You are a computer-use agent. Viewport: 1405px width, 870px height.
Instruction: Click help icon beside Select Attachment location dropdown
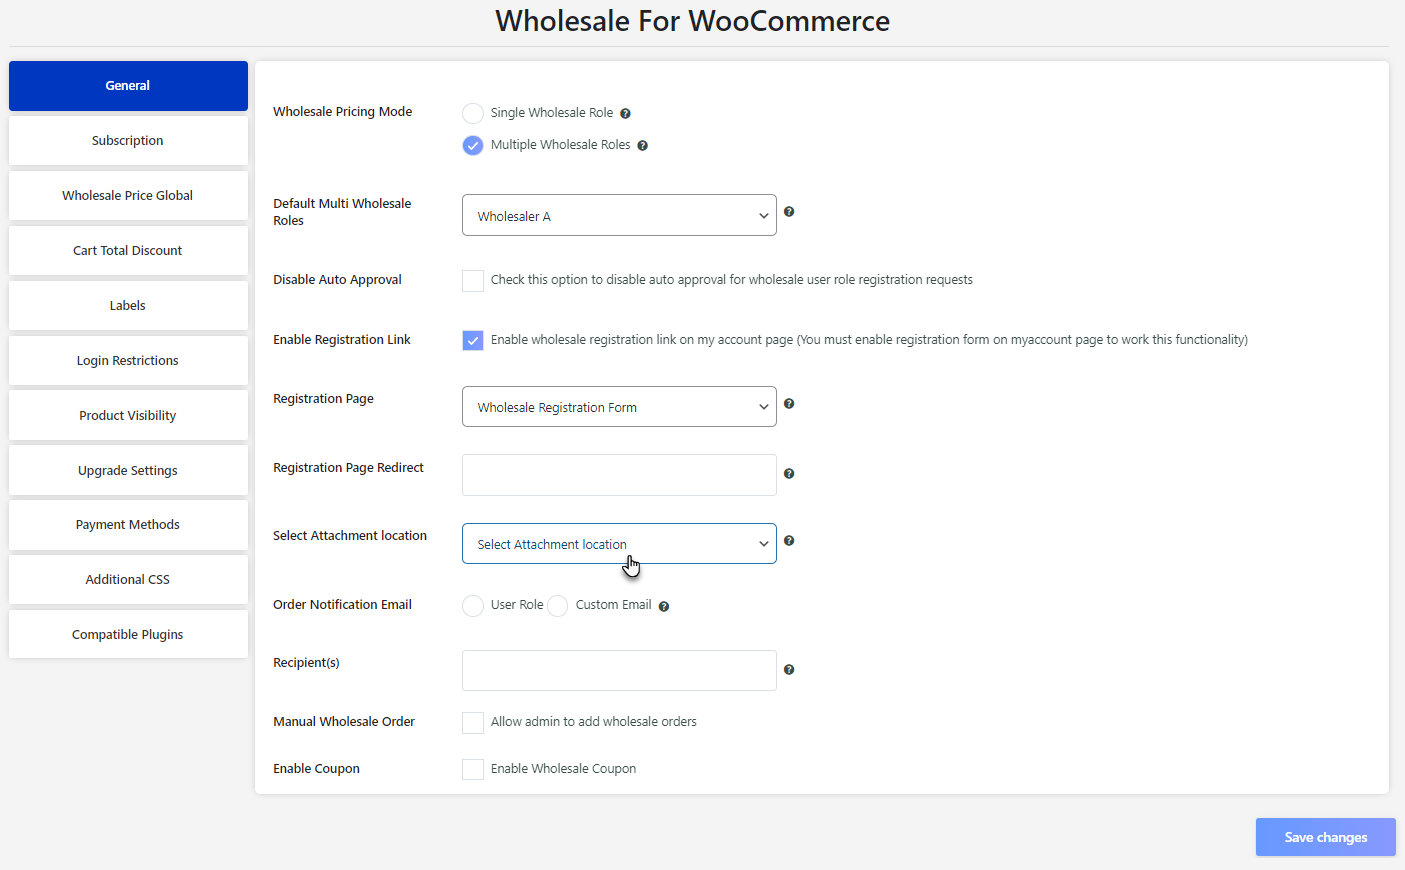click(x=789, y=541)
